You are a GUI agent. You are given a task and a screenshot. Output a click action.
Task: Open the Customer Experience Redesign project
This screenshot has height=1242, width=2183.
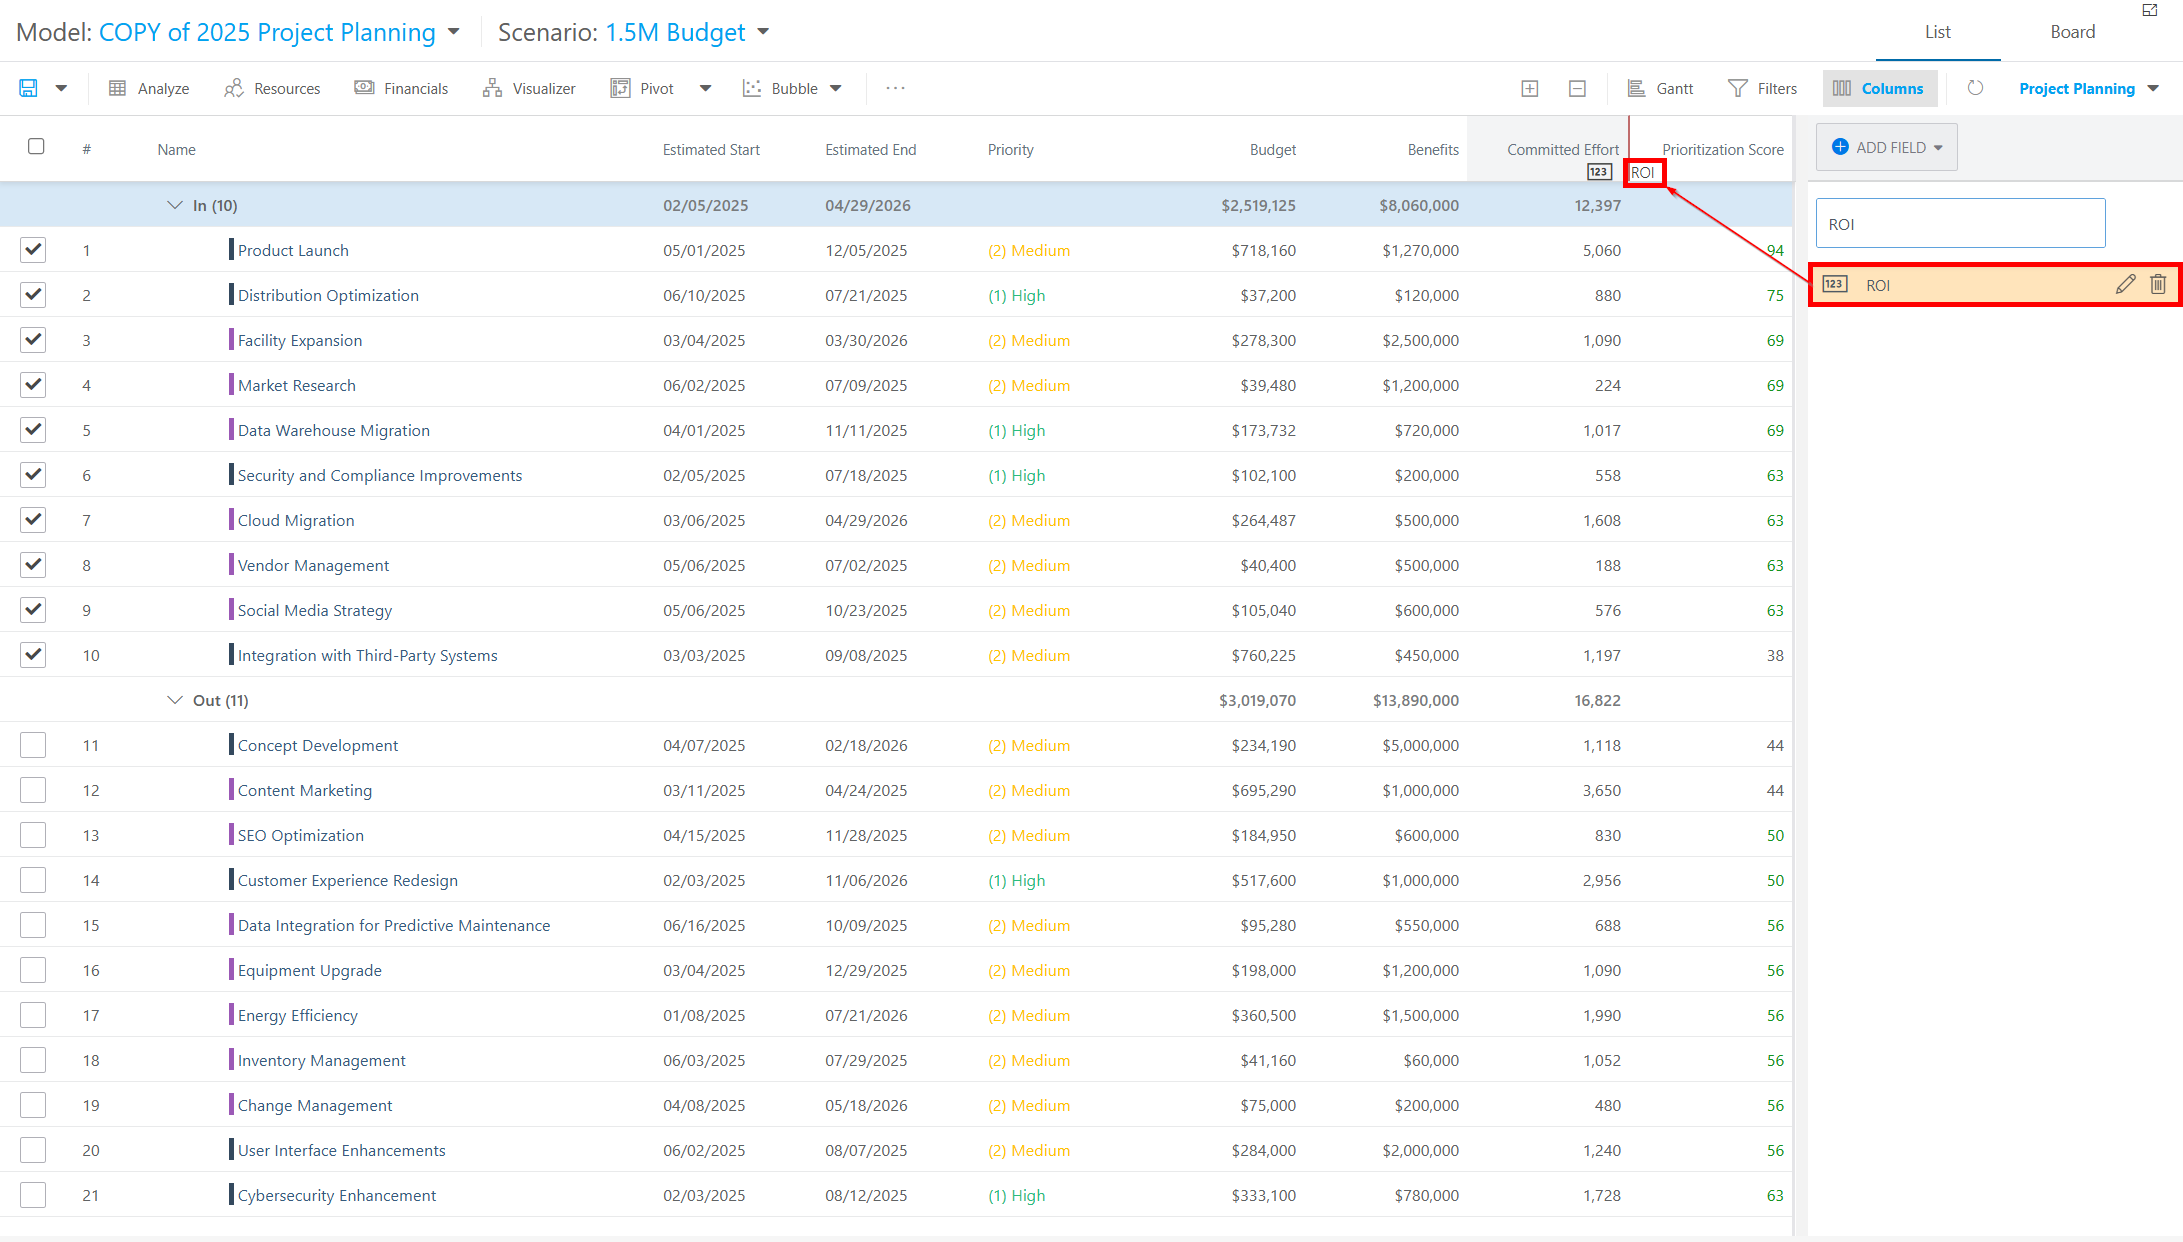347,880
